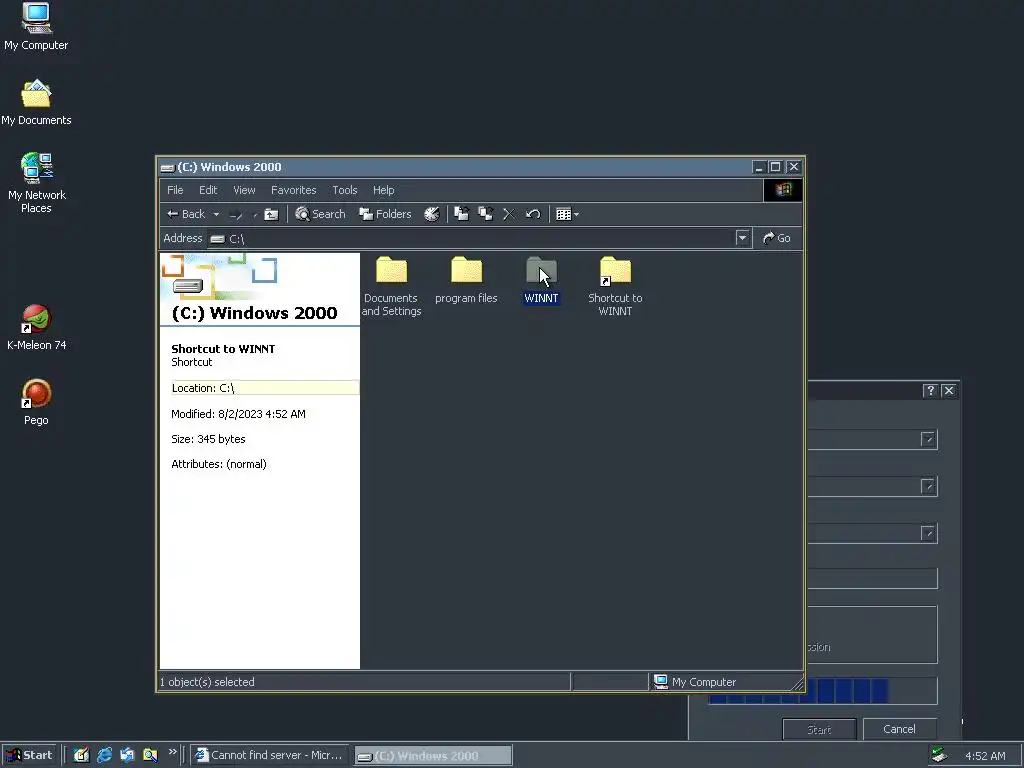This screenshot has height=768, width=1024.
Task: Launch Internet Explorer from quick launch
Action: tap(104, 755)
